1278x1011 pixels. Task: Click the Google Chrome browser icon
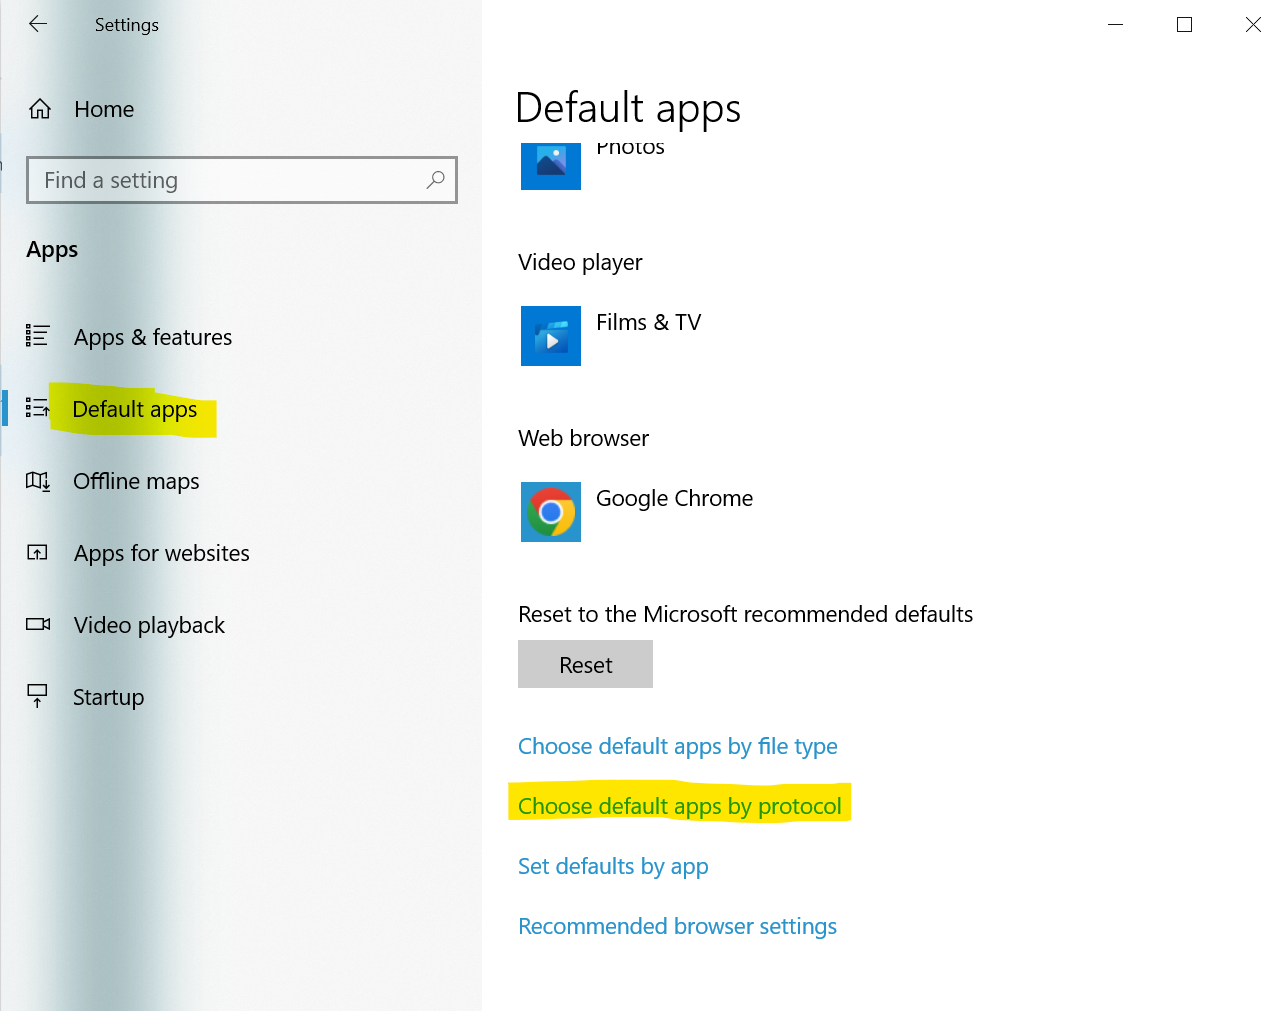pos(550,512)
